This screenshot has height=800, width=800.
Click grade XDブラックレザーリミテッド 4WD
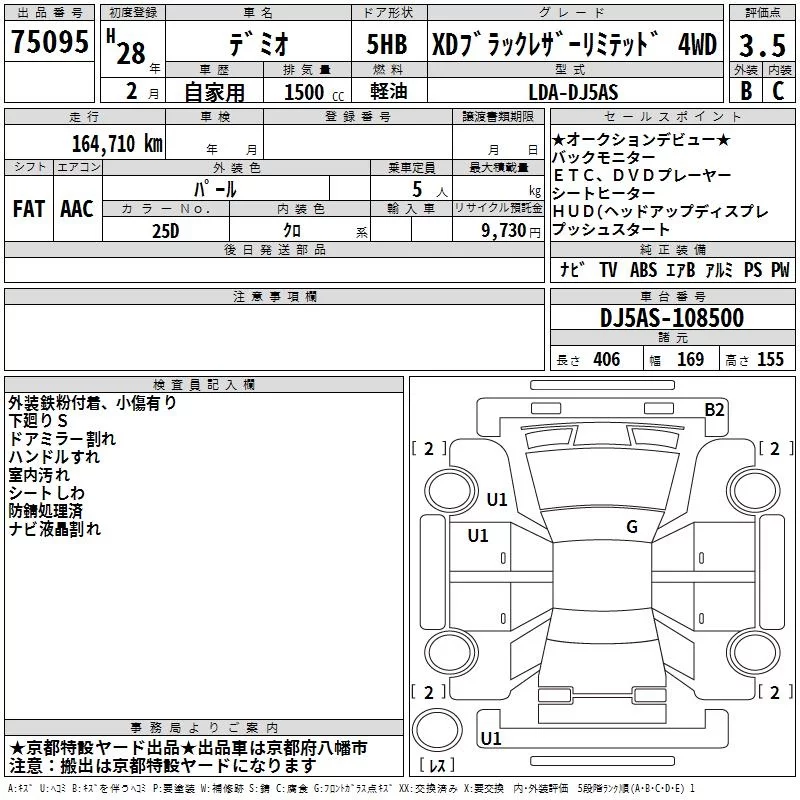pyautogui.click(x=574, y=44)
